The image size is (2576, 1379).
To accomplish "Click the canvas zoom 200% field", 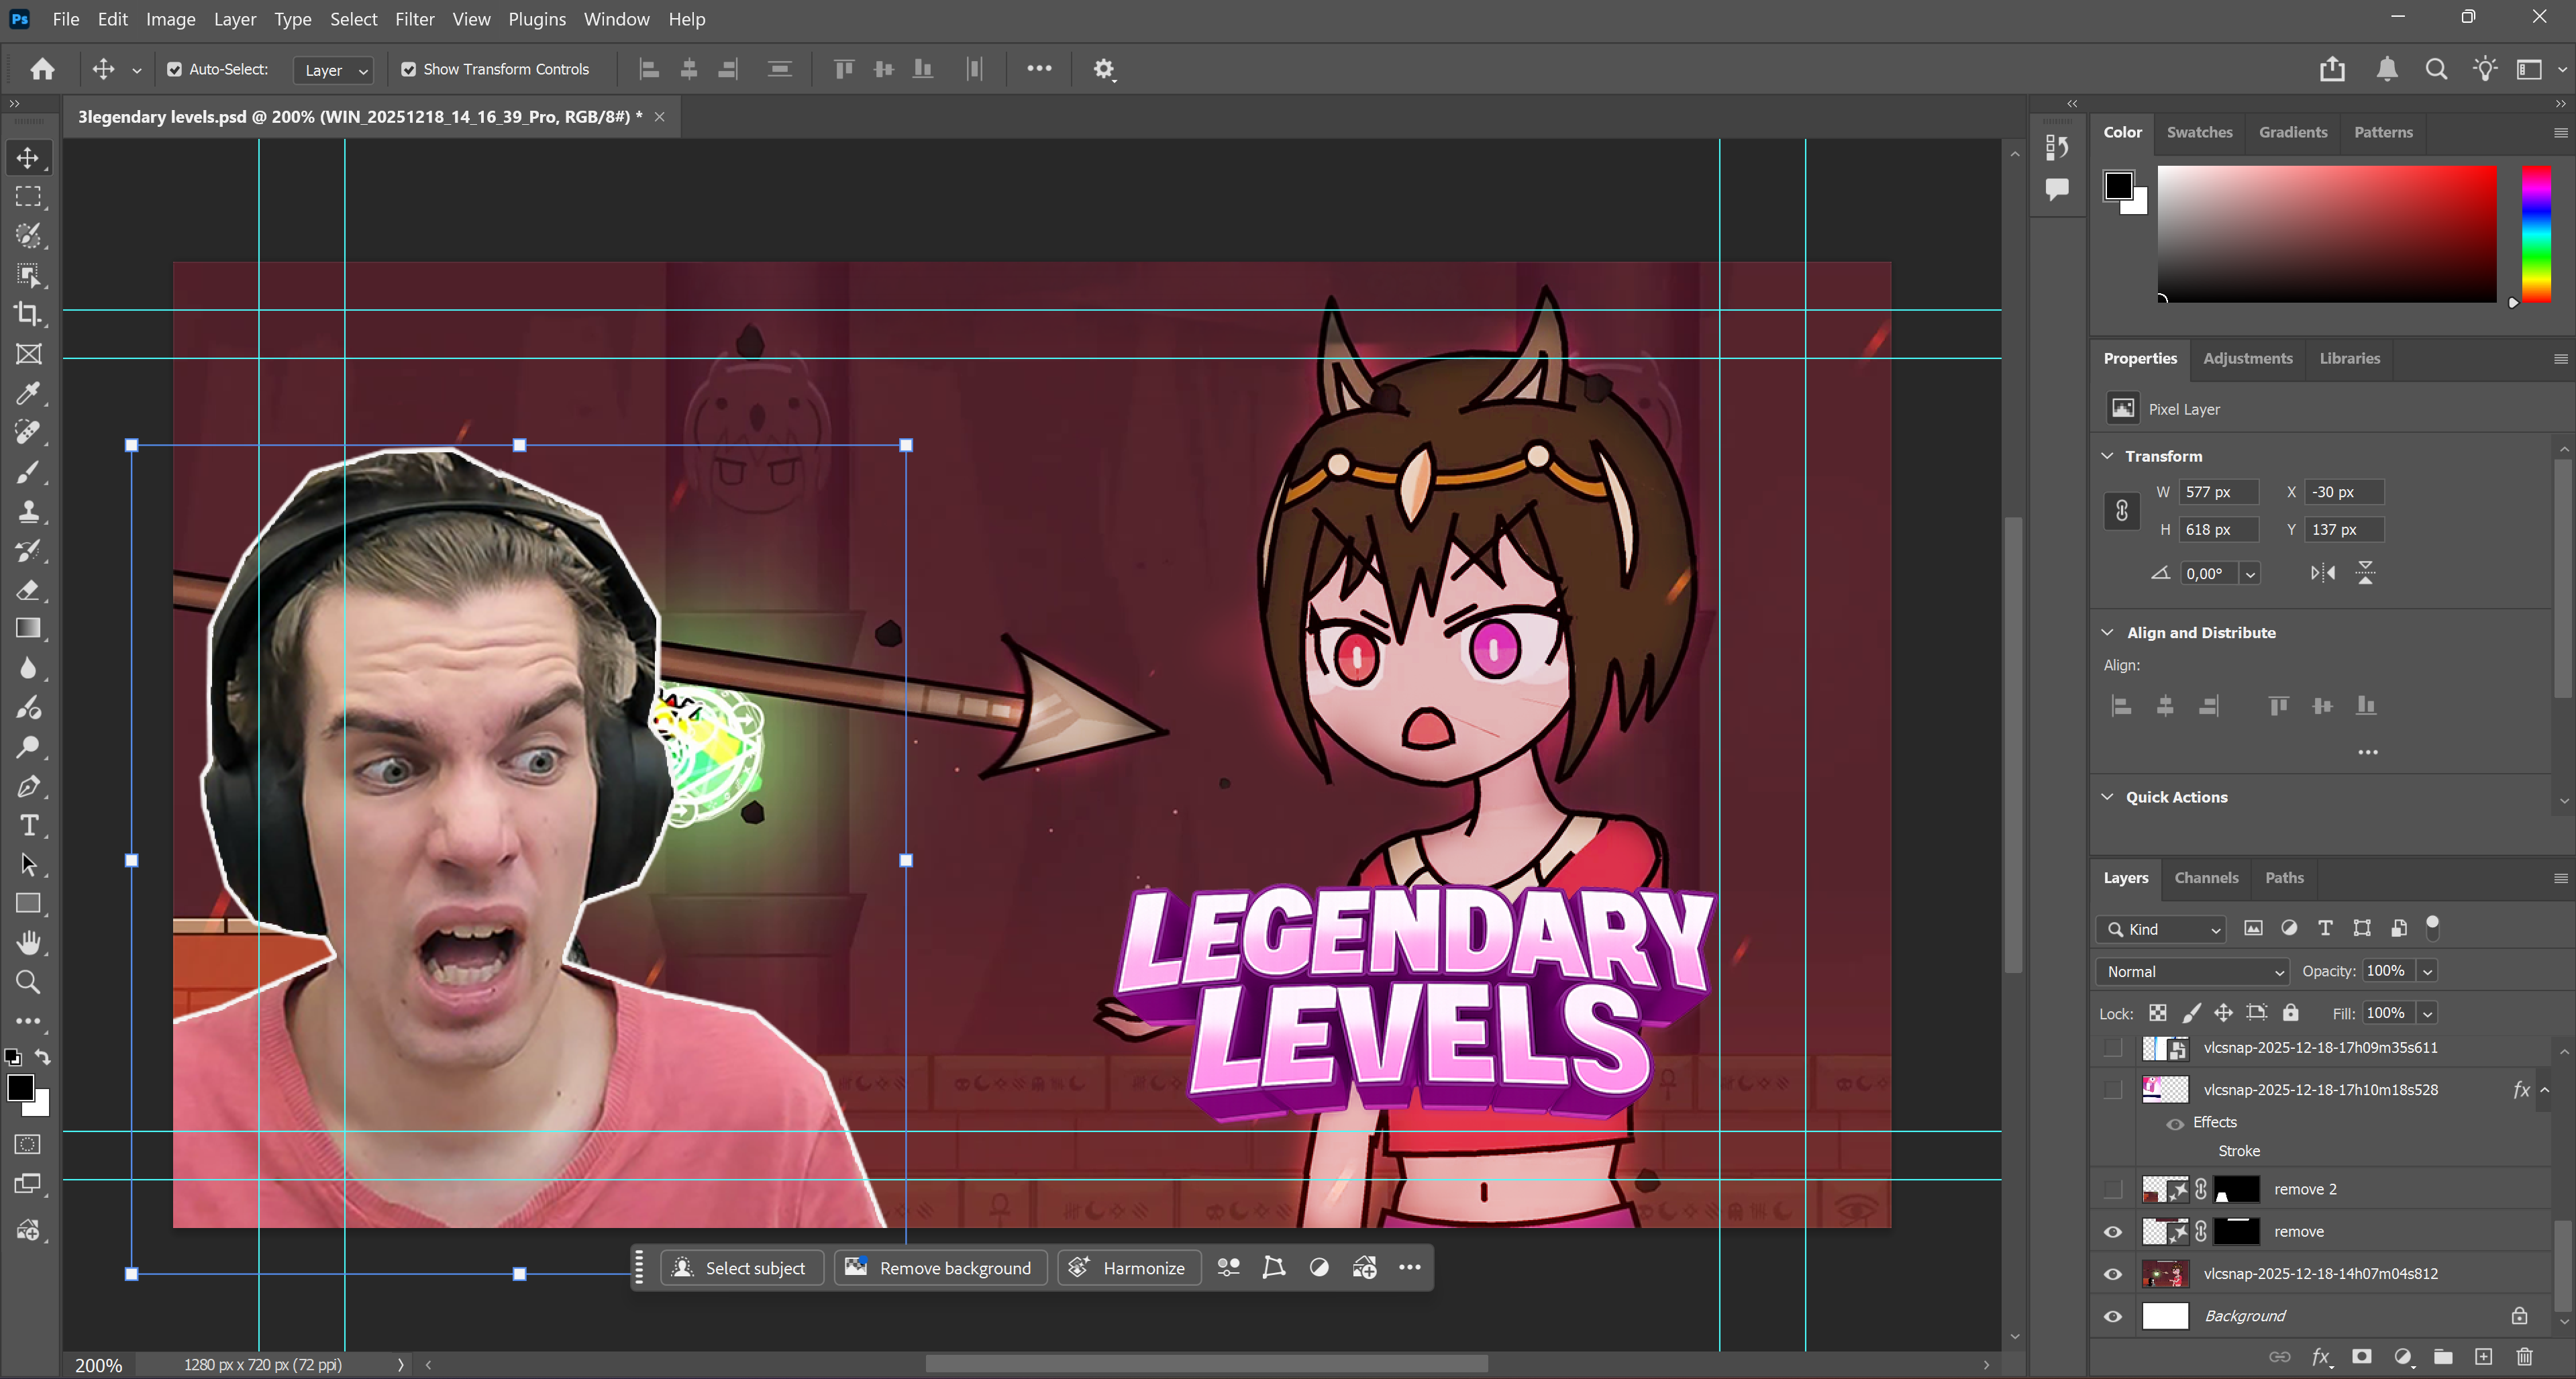I will click(x=99, y=1365).
